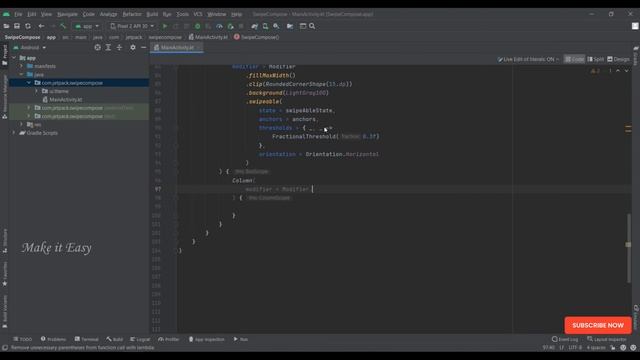Click Select Opened File target icon

pyautogui.click(x=97, y=48)
